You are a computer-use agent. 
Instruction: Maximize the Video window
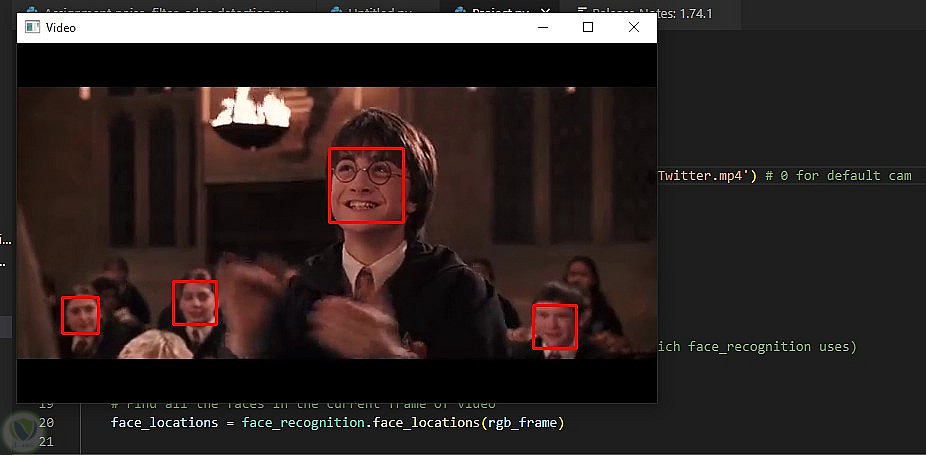588,27
